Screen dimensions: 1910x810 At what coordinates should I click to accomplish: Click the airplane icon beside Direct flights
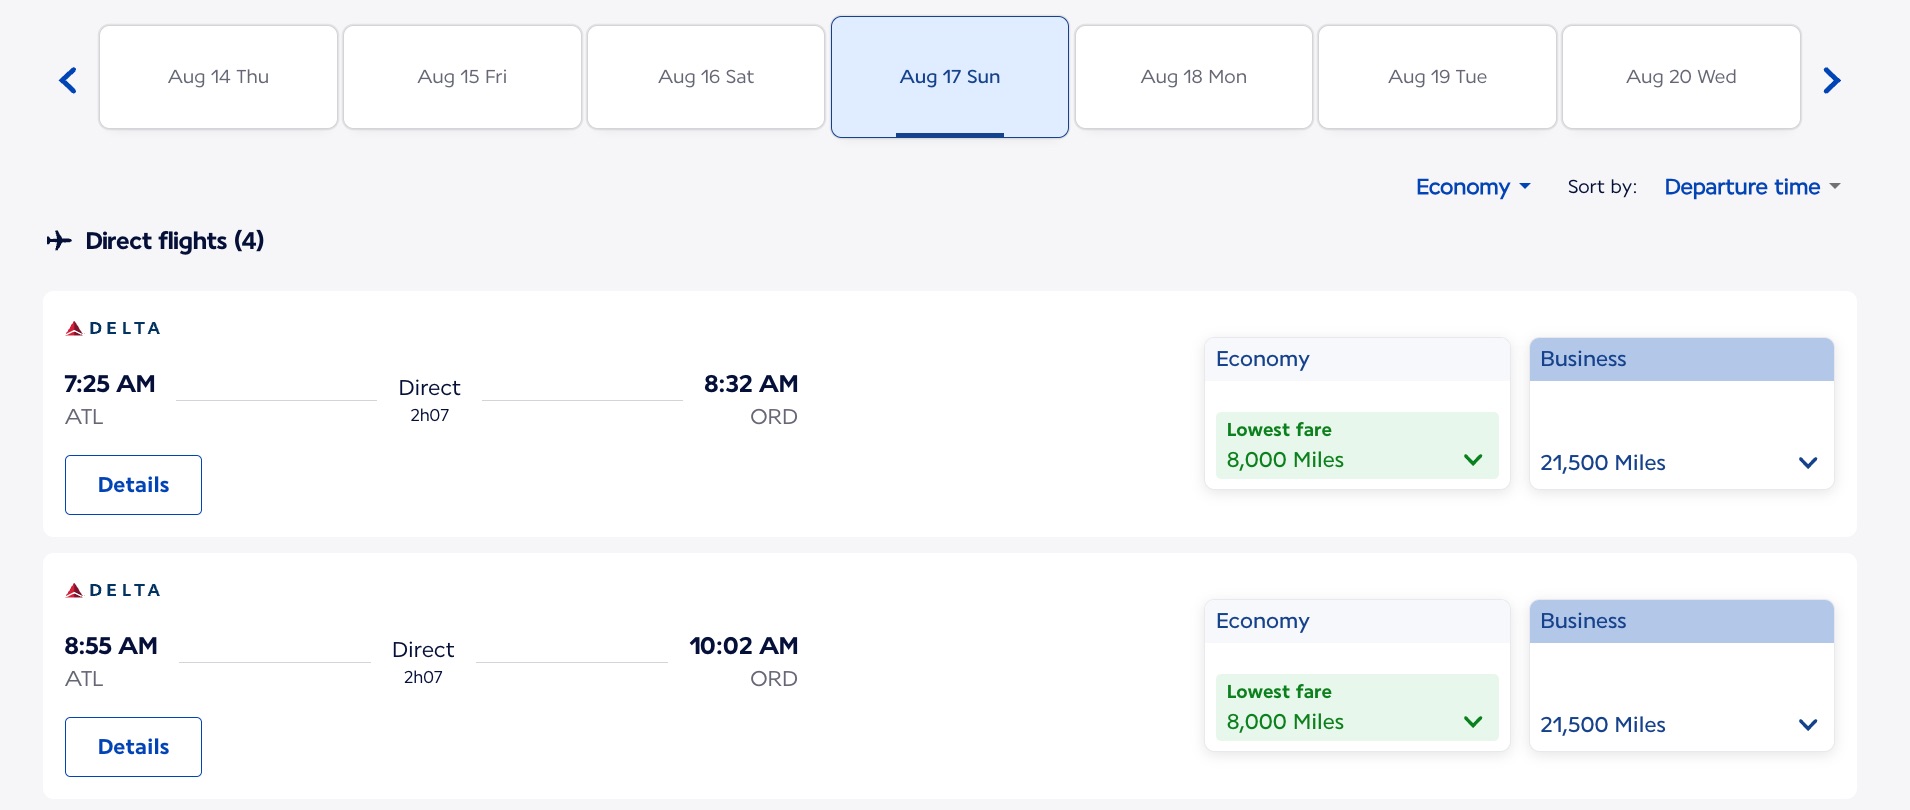coord(59,241)
